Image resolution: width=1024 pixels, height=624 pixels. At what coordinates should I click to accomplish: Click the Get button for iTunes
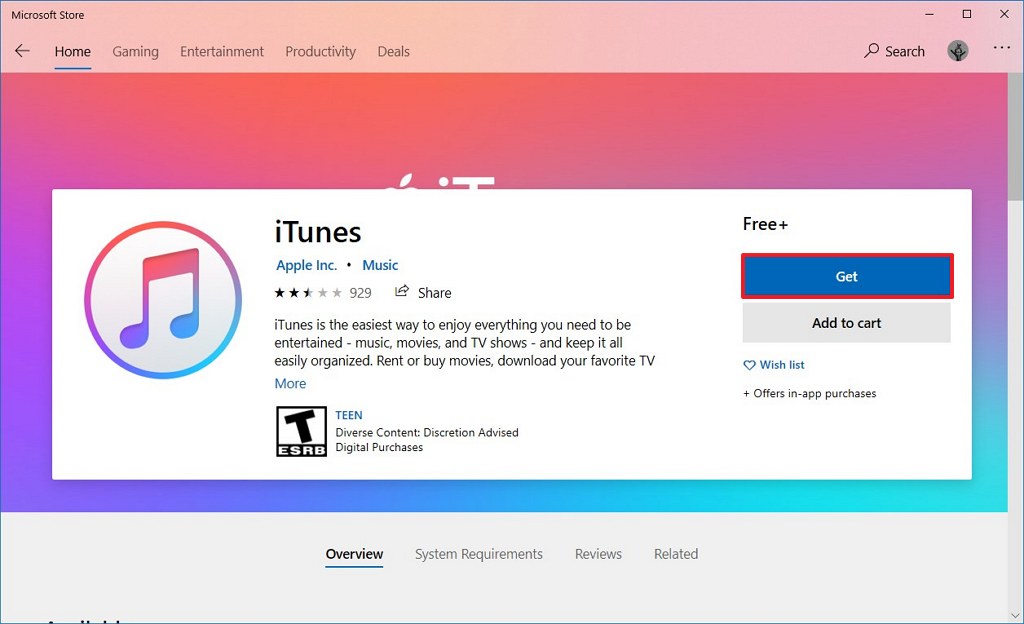[x=846, y=276]
